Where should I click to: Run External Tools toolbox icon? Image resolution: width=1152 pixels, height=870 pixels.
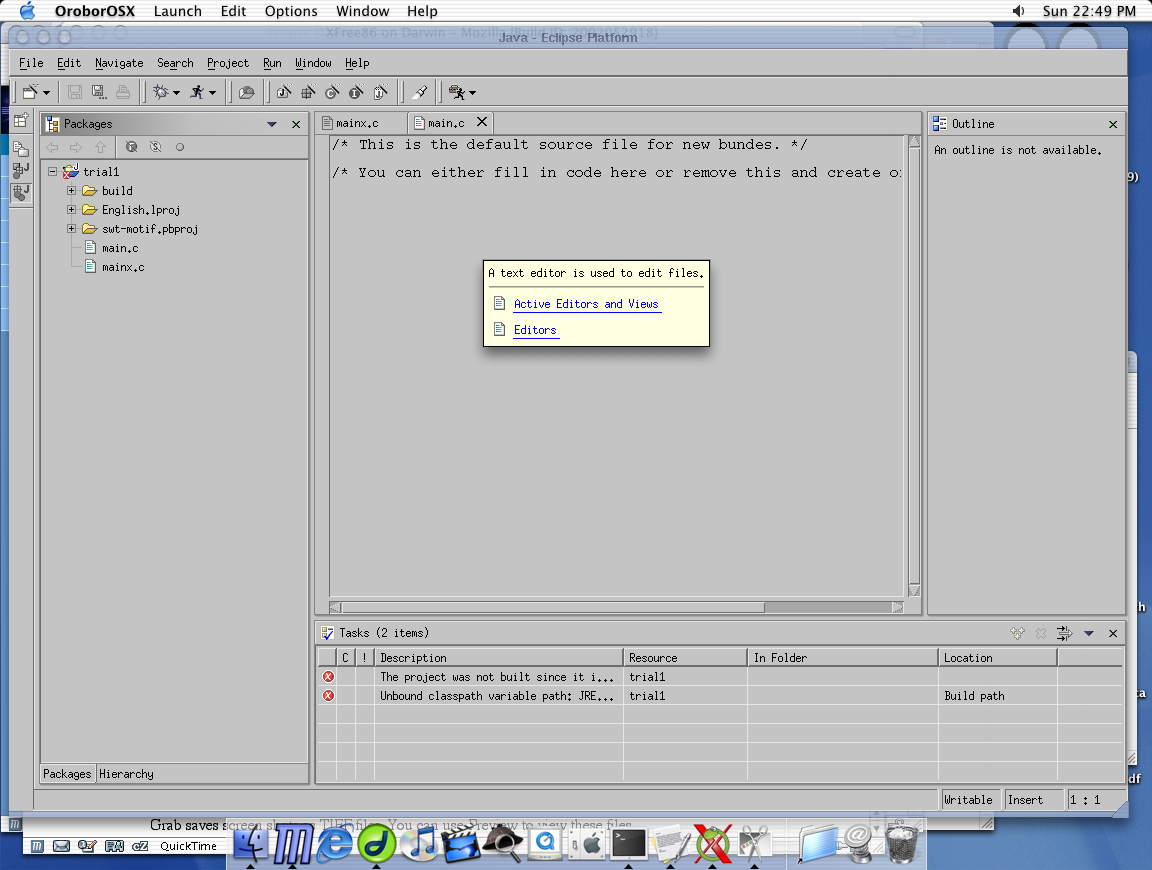tap(456, 92)
